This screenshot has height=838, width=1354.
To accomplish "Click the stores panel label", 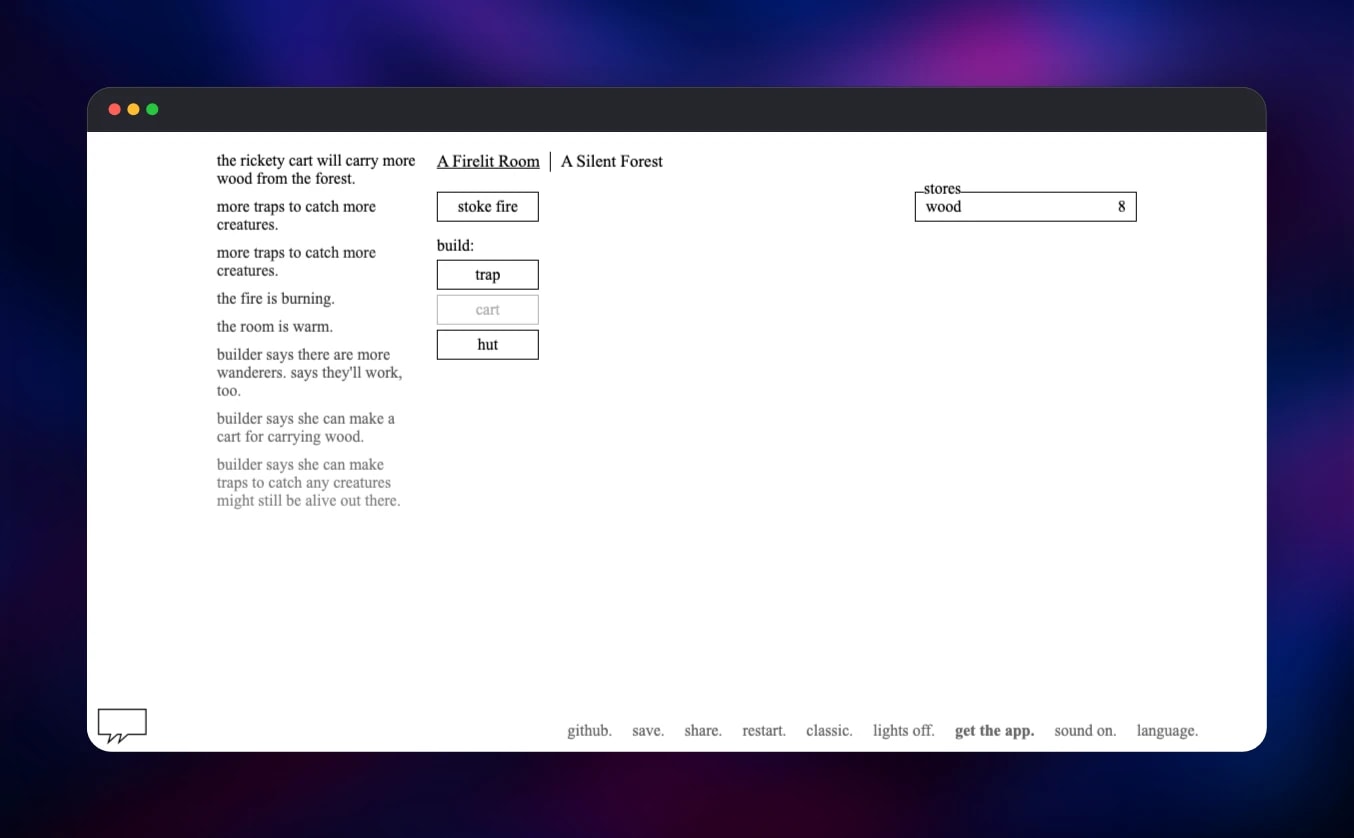I will tap(942, 189).
